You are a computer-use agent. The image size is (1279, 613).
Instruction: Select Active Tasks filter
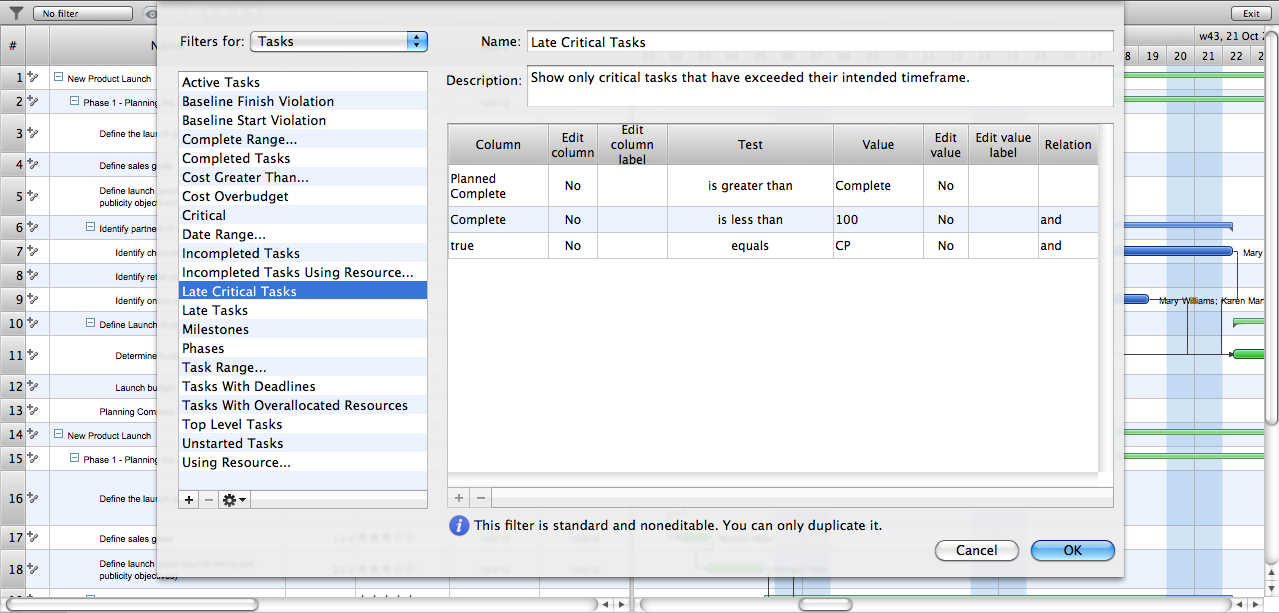point(303,82)
